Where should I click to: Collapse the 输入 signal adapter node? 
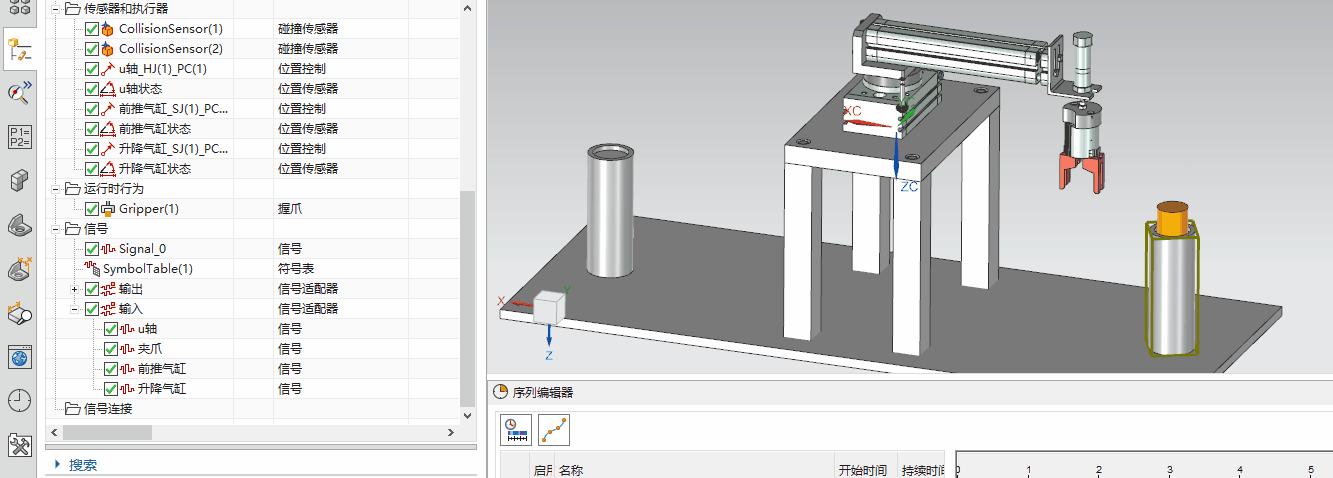click(74, 309)
